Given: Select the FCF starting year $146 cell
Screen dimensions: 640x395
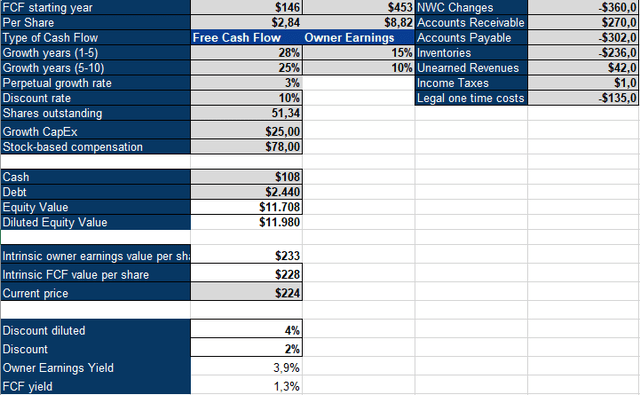Looking at the screenshot, I should (246, 7).
